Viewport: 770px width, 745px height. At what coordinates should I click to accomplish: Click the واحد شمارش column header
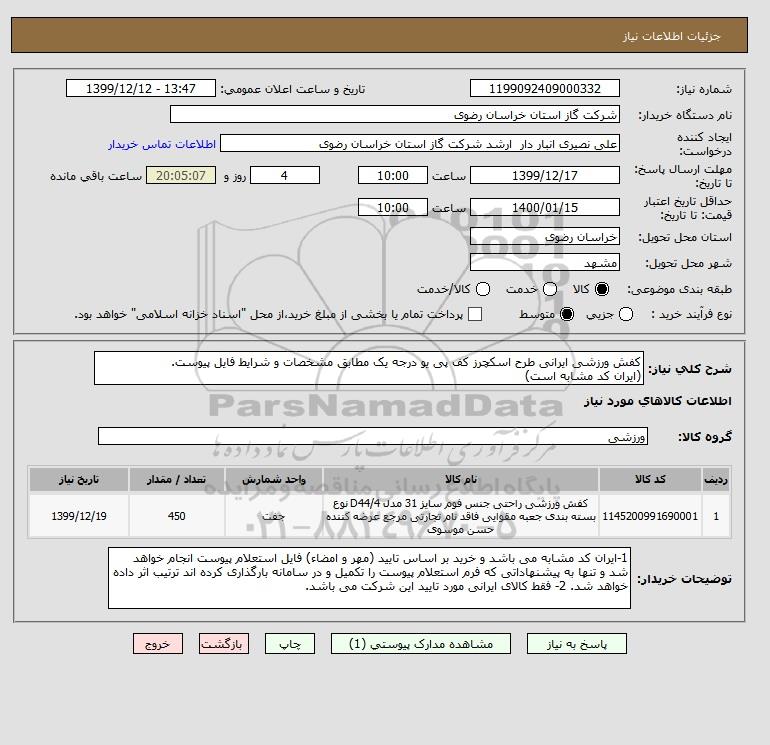274,479
